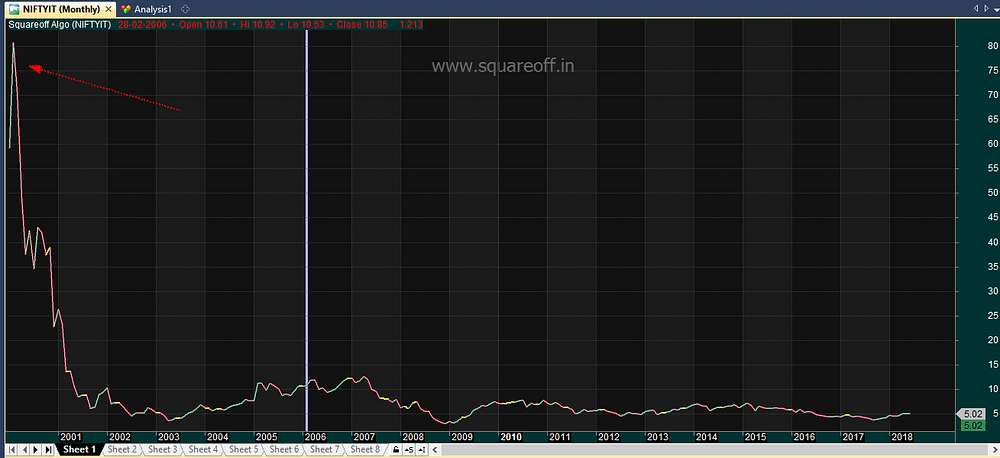Click the 50 level on price axis
1000x458 pixels.
(x=992, y=193)
